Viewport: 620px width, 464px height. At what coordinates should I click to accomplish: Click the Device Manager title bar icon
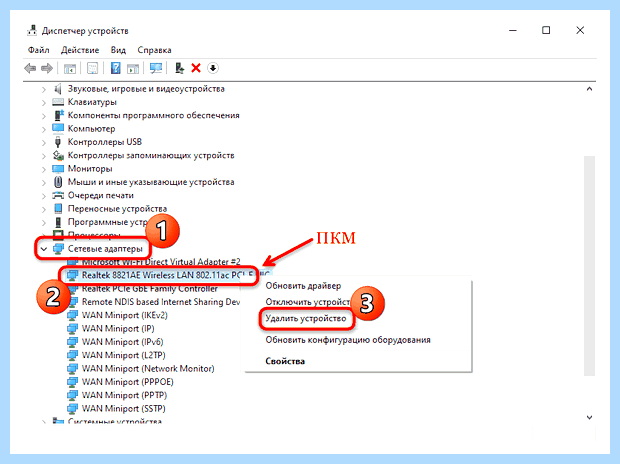(x=32, y=30)
